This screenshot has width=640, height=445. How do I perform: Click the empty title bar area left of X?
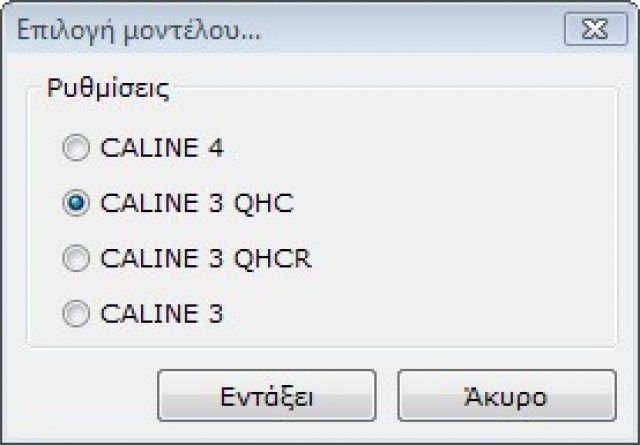click(x=420, y=30)
